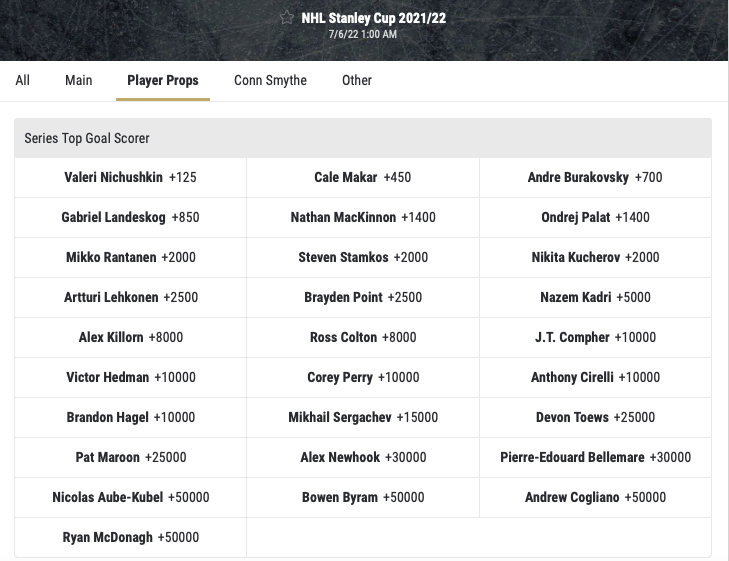Screen dimensions: 729x561
Task: Bet on Victor Hedman +10000
Action: tap(130, 377)
